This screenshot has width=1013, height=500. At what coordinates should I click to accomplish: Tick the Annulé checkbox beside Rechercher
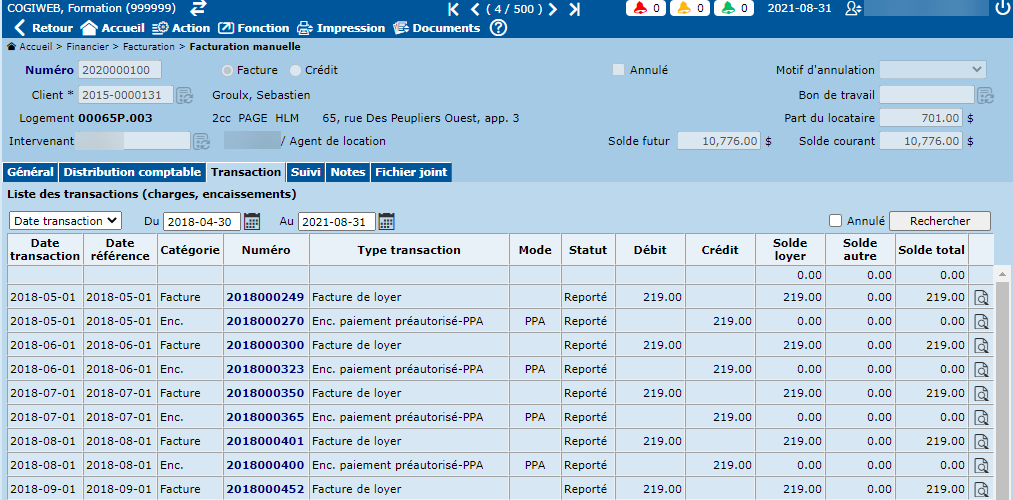click(836, 221)
